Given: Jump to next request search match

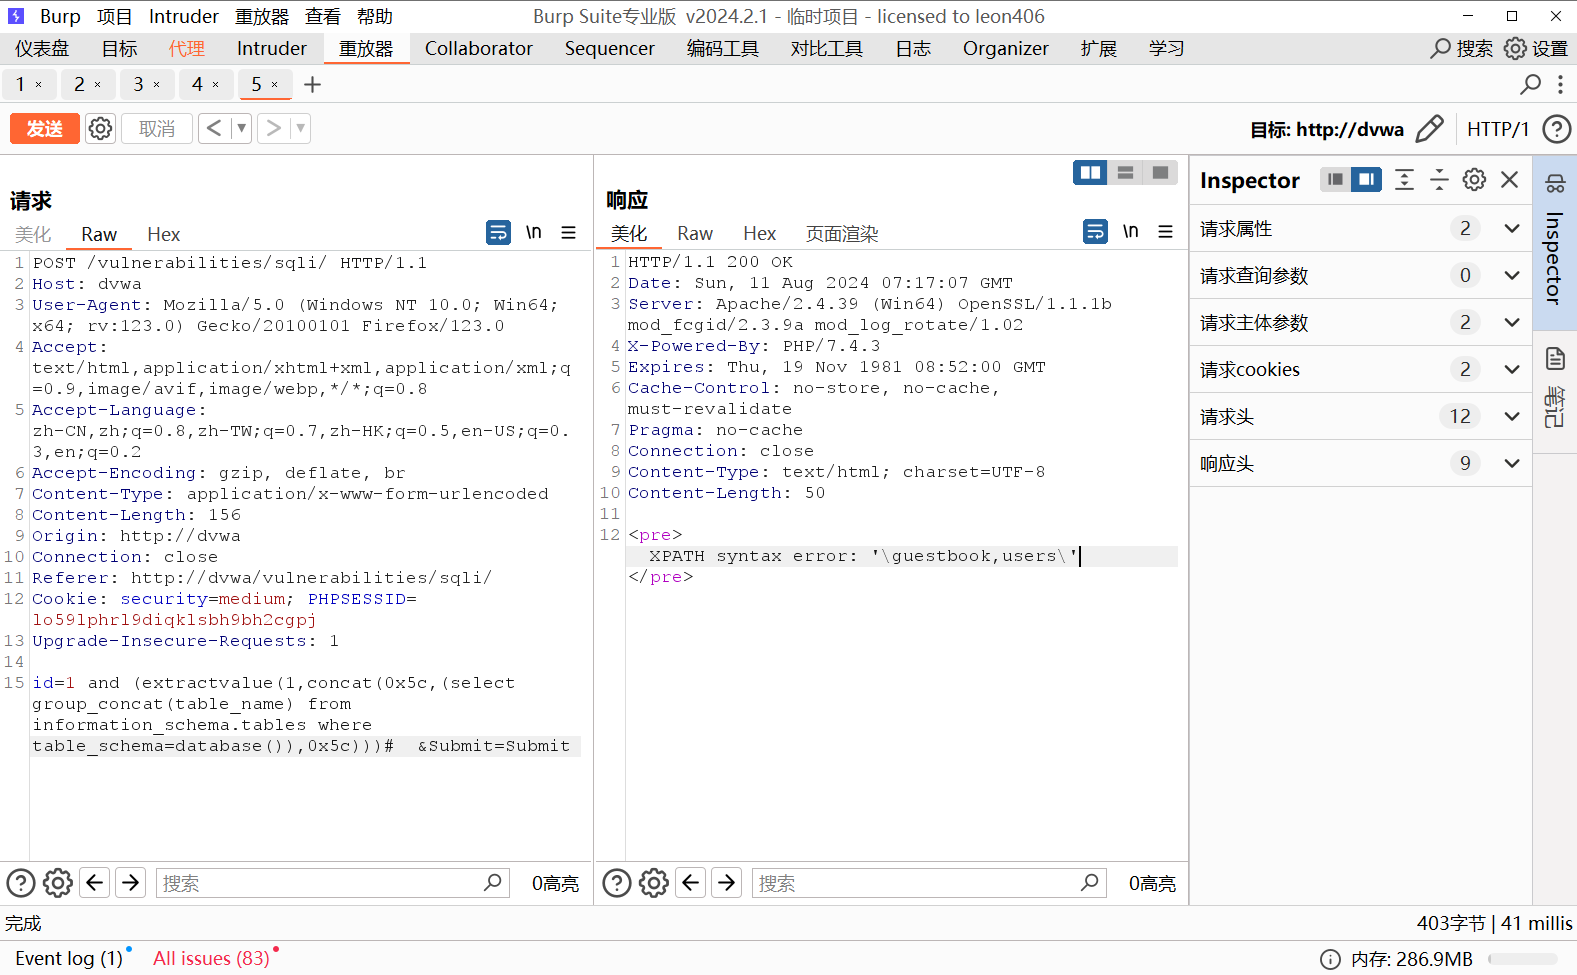Looking at the screenshot, I should point(130,882).
